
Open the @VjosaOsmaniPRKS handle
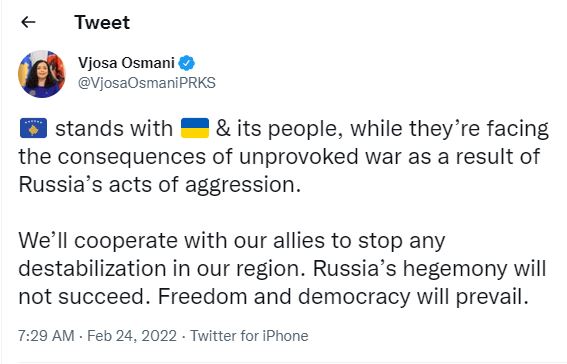(x=147, y=83)
